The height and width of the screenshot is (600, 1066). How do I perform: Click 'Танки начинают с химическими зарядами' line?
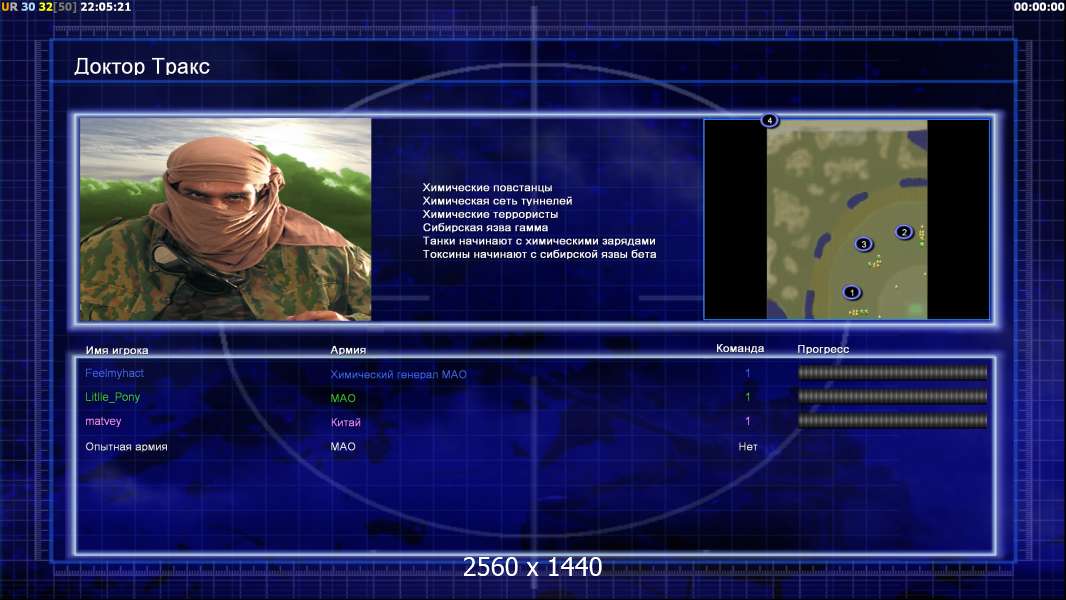coord(538,241)
